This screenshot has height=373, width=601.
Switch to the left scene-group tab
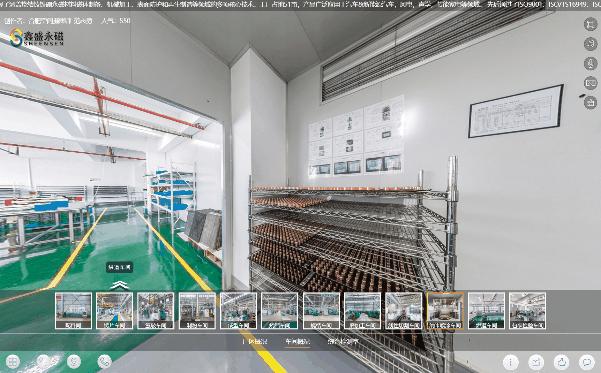(x=255, y=341)
